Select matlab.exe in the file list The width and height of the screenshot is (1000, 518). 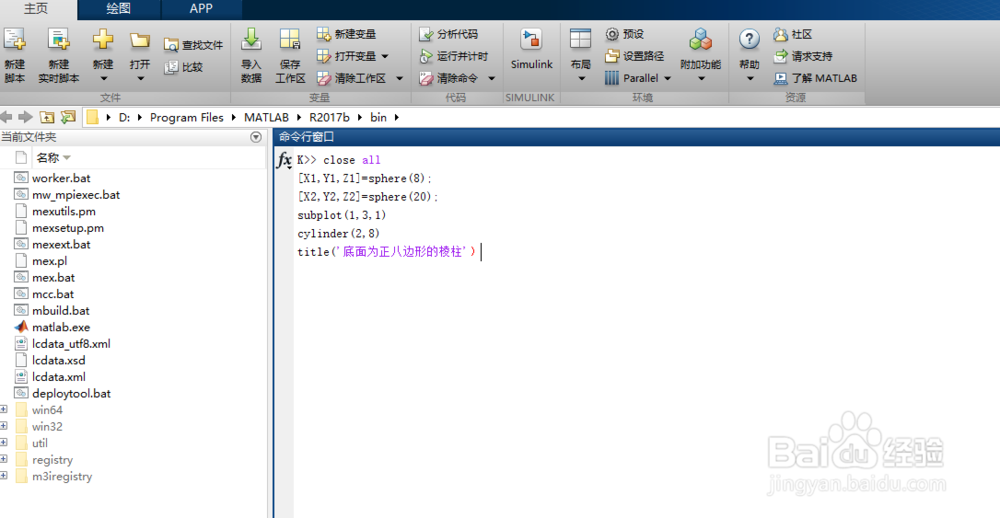click(x=61, y=327)
